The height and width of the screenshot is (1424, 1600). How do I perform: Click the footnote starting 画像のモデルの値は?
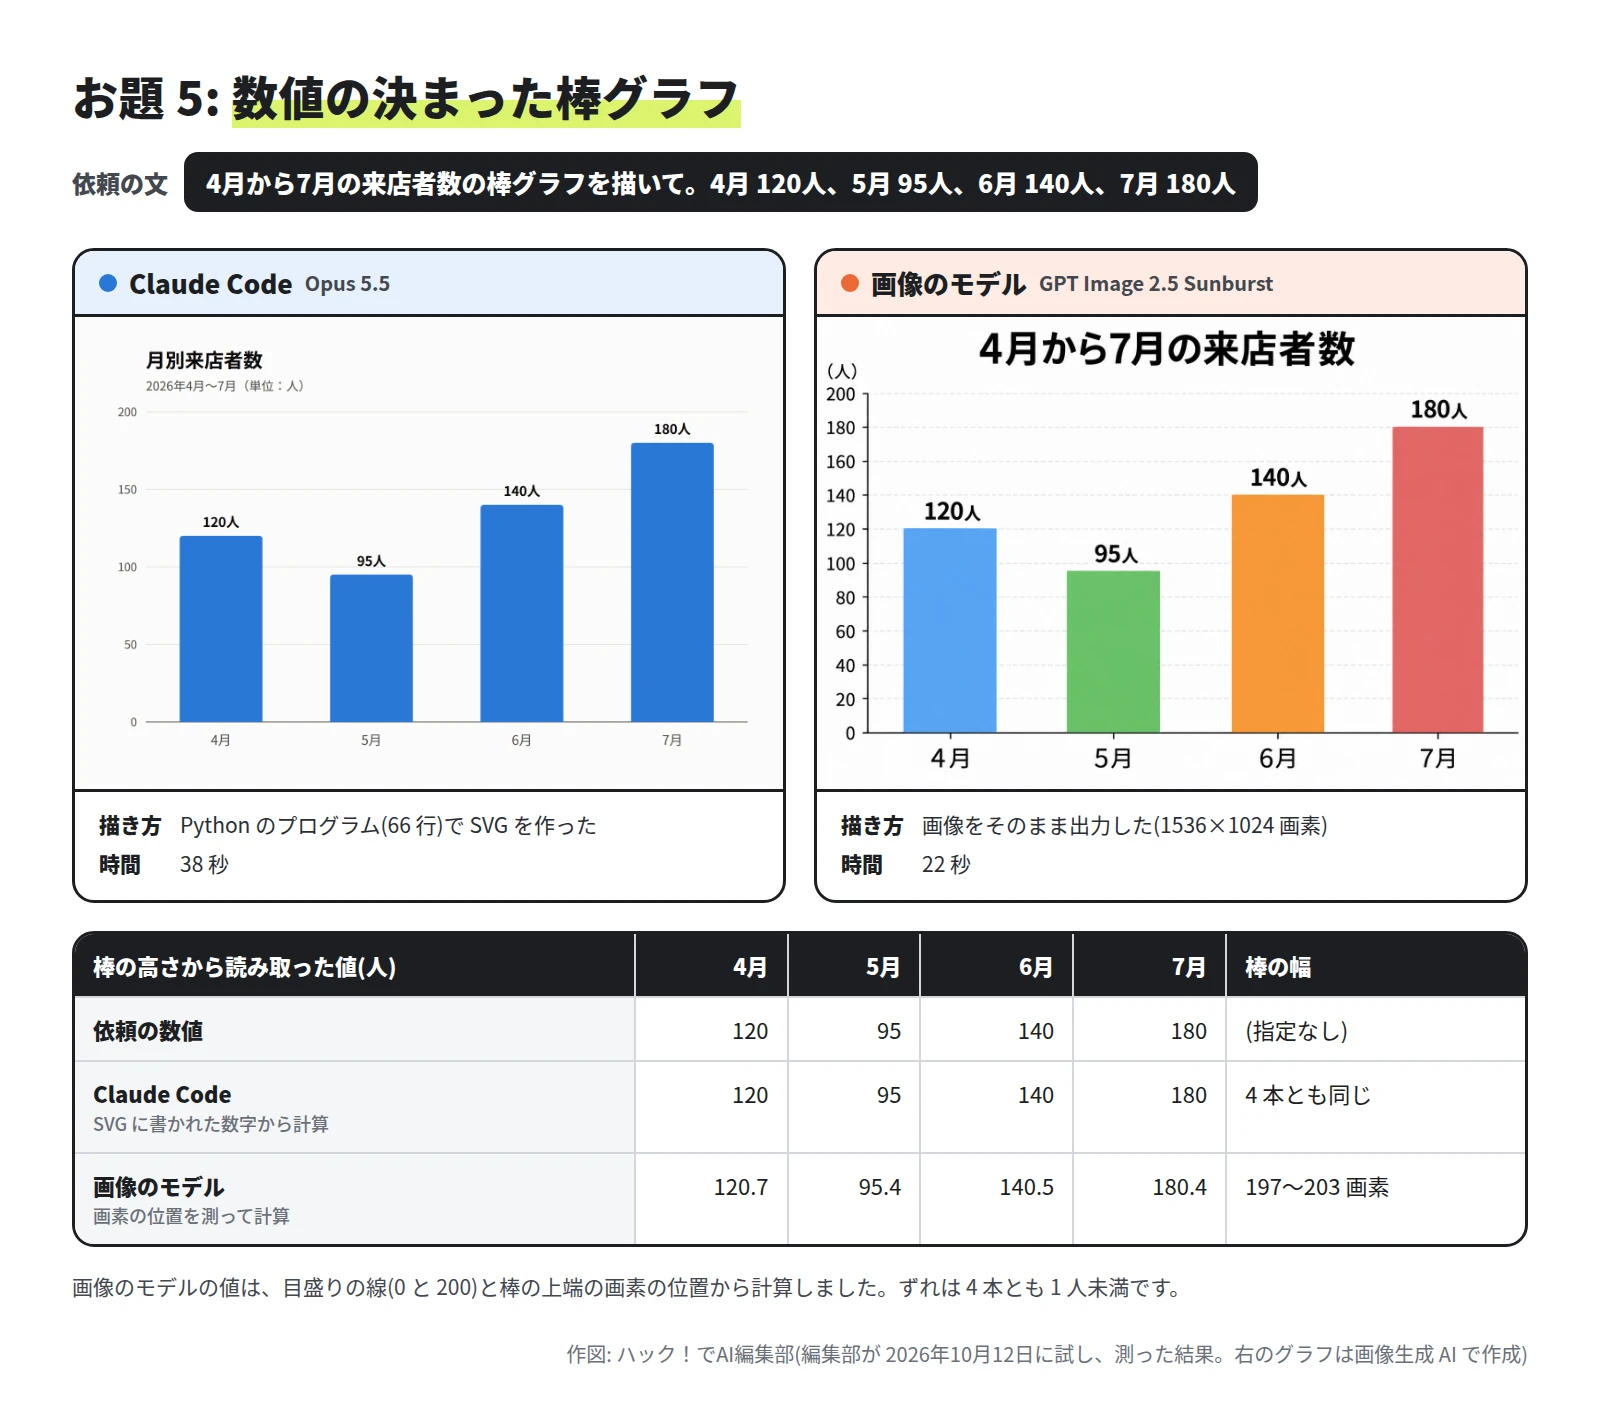click(628, 1288)
